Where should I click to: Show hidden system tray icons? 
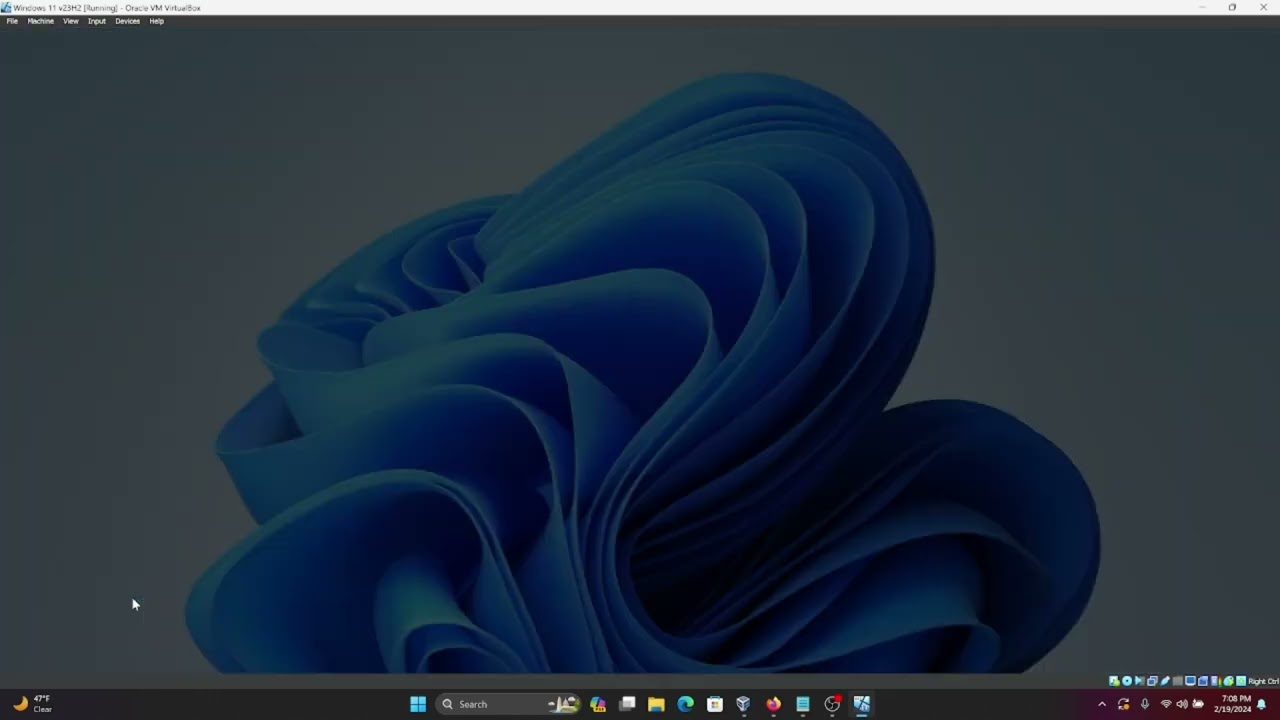(1102, 704)
